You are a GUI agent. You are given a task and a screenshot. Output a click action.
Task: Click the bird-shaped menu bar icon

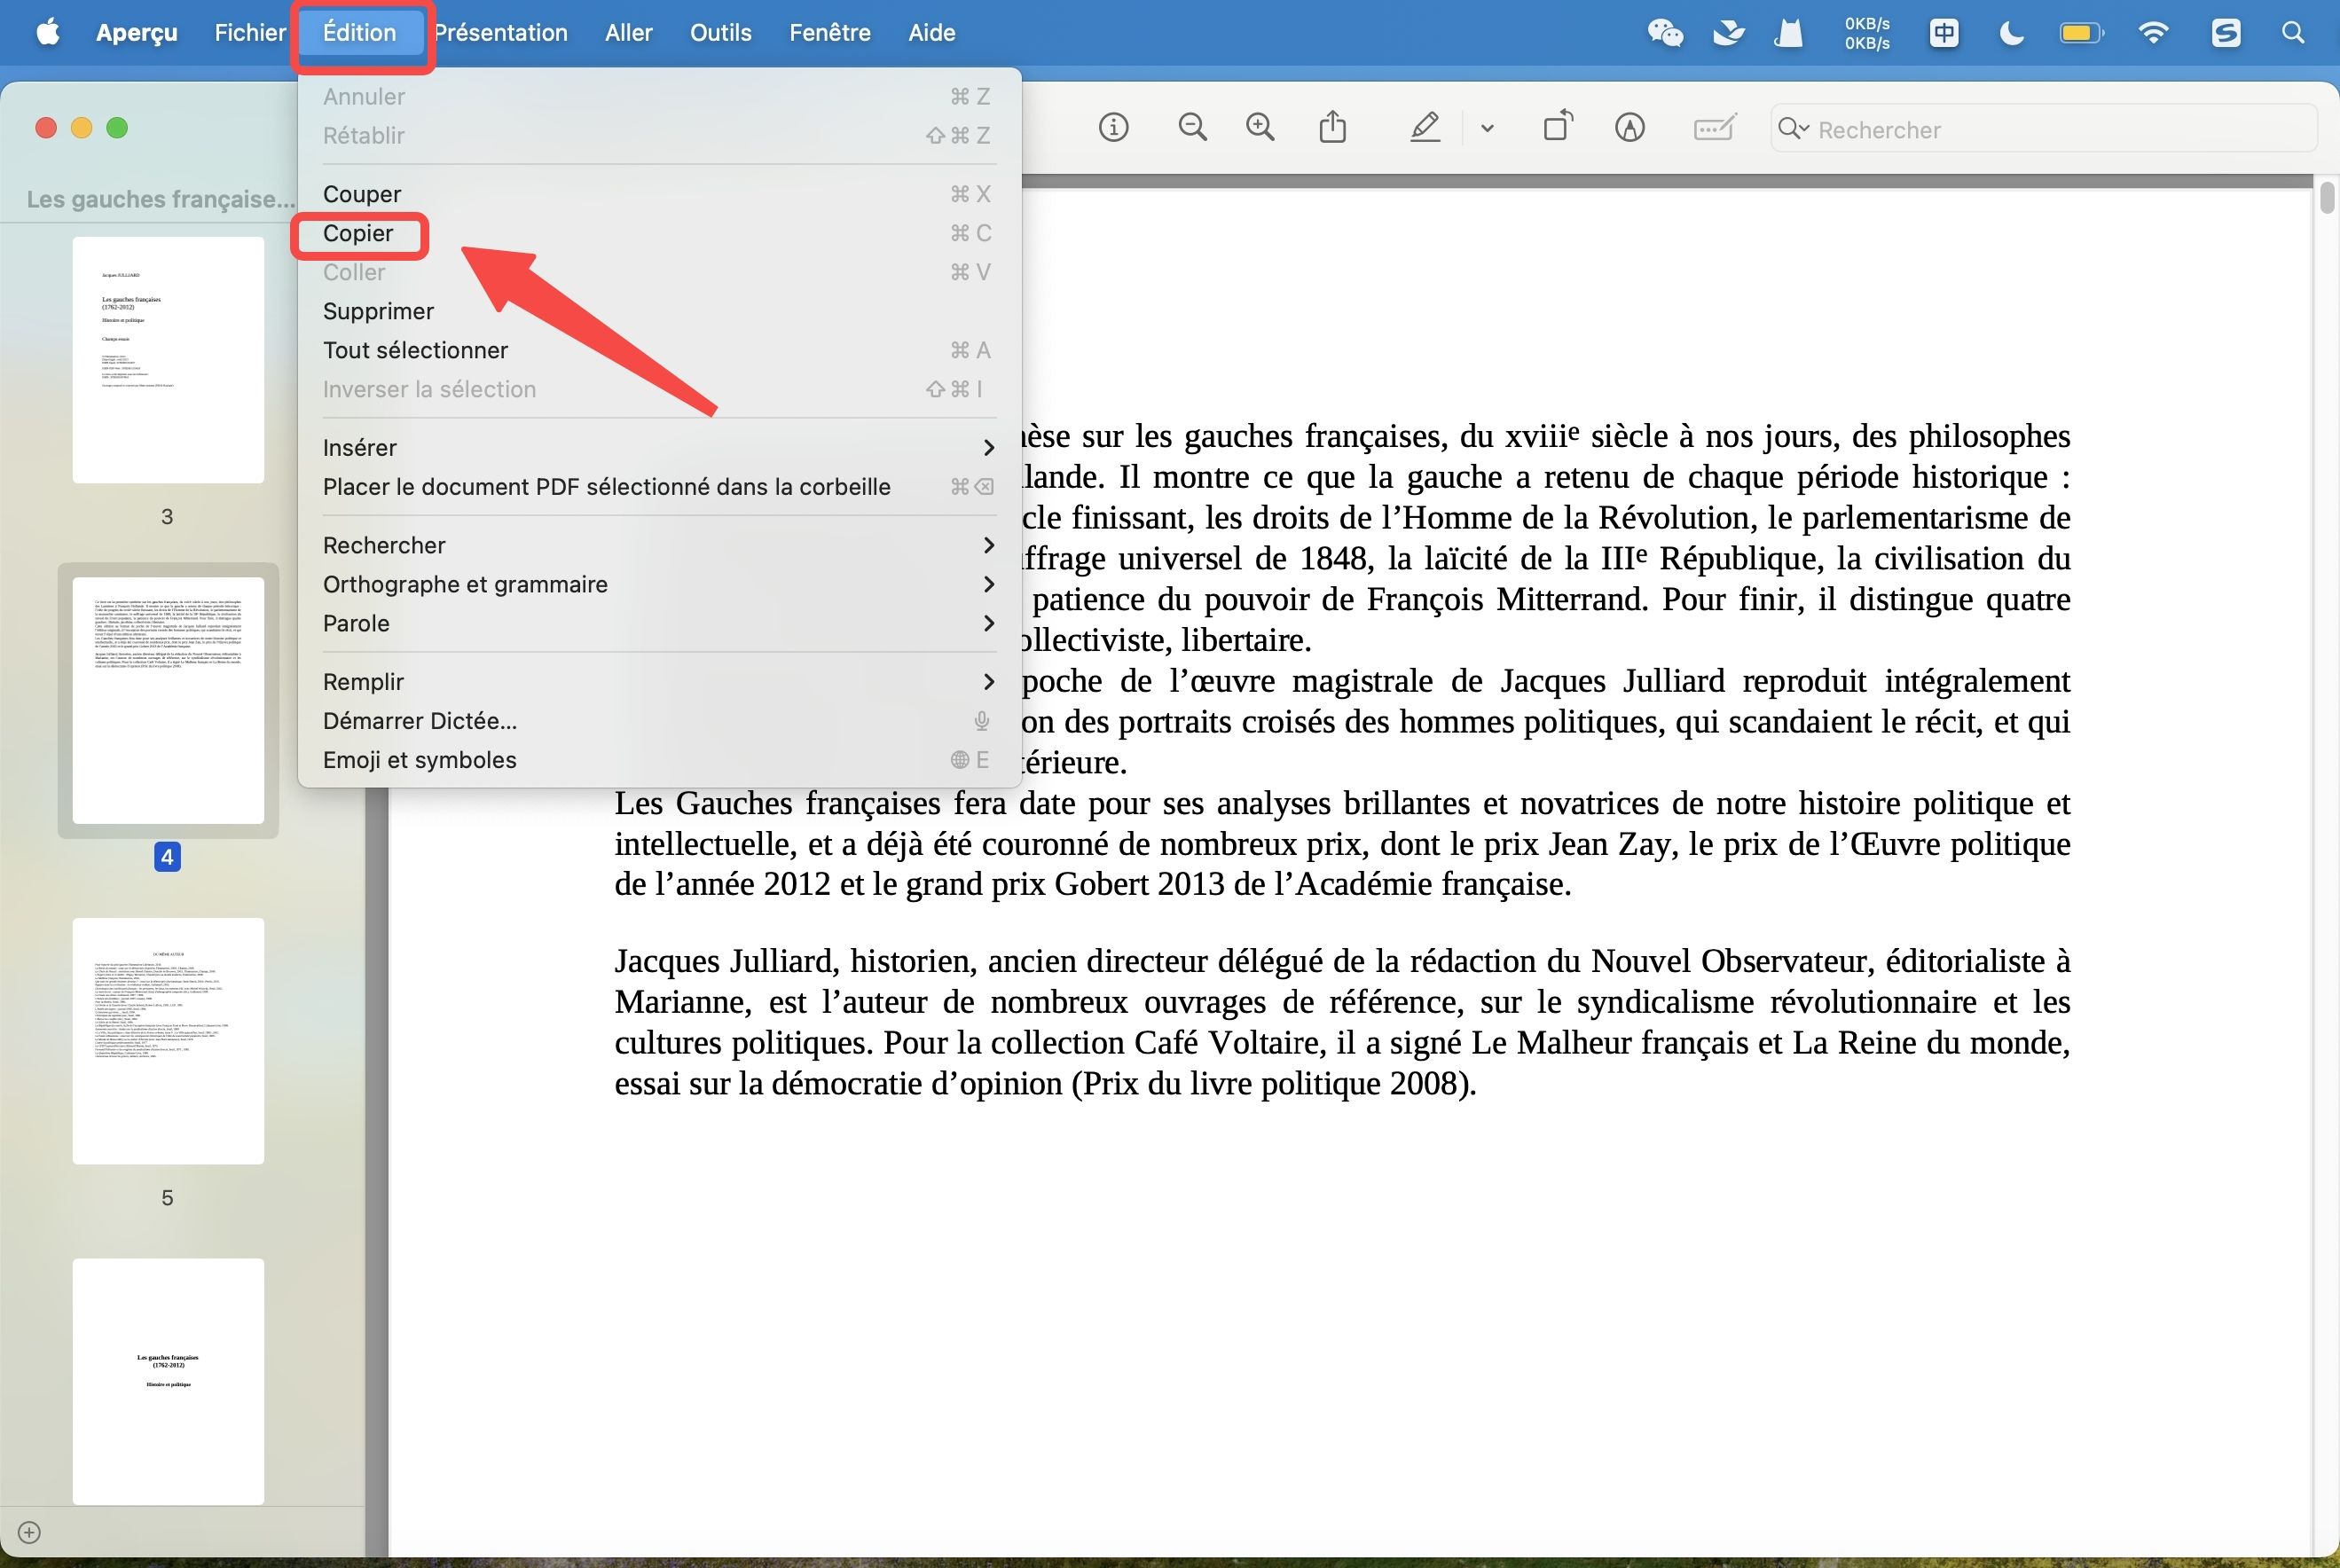(x=1728, y=33)
